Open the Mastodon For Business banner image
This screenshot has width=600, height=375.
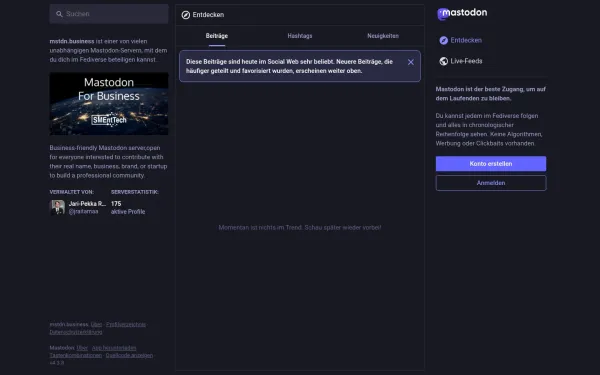[109, 104]
